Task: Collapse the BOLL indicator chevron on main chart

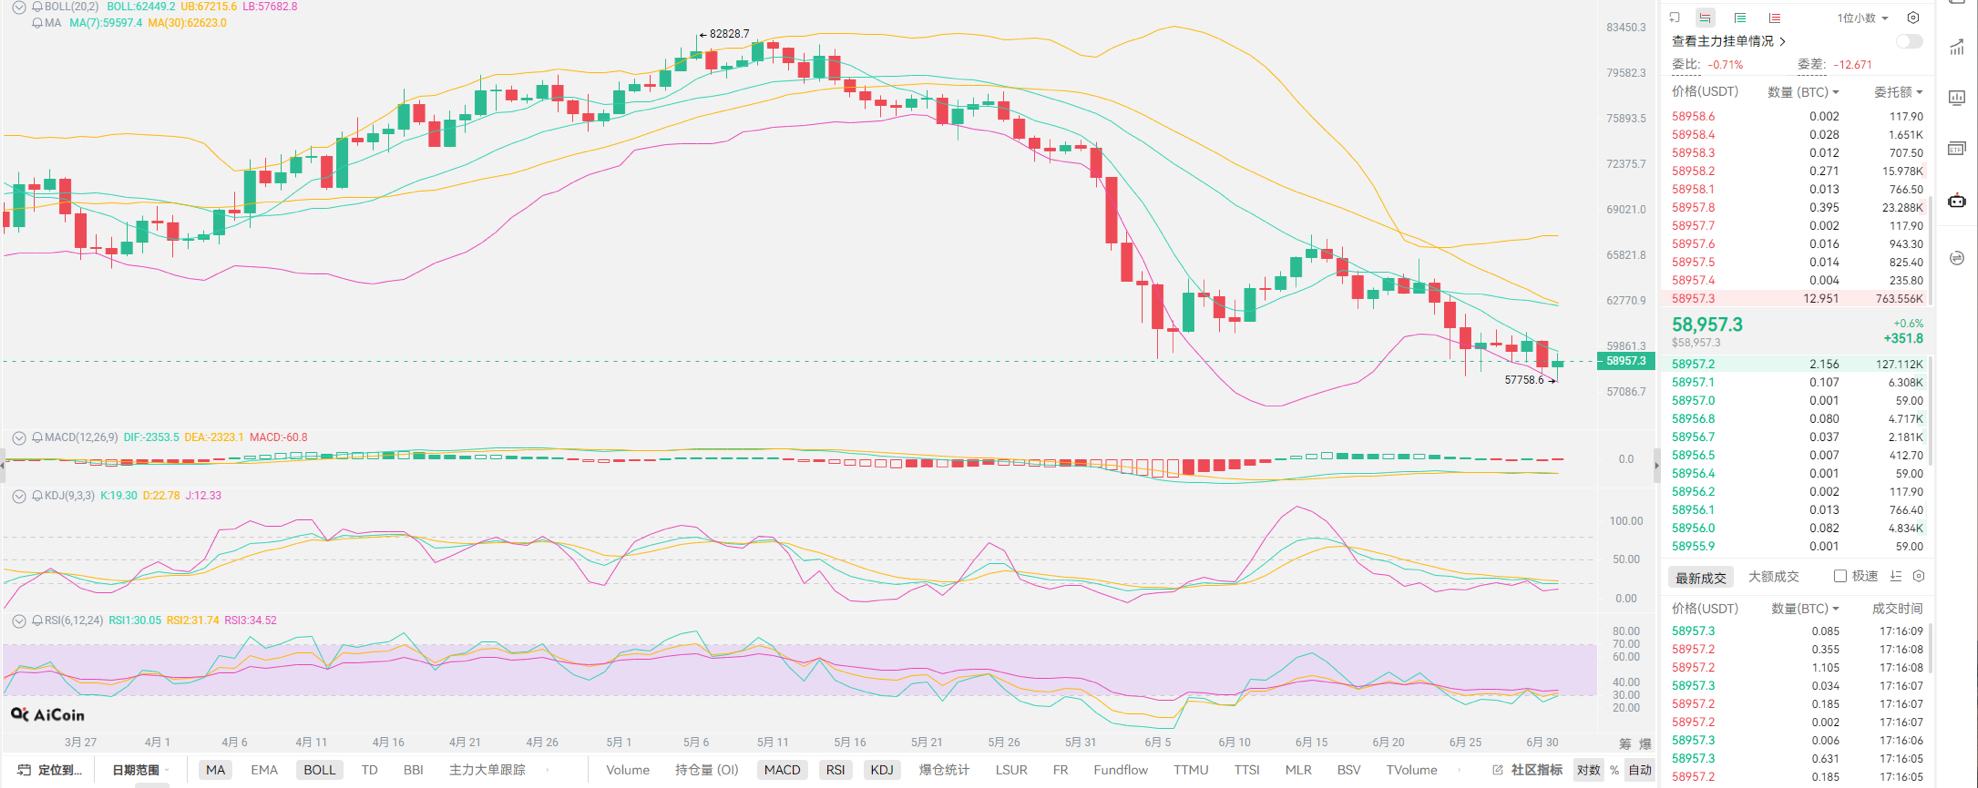Action: 18,7
